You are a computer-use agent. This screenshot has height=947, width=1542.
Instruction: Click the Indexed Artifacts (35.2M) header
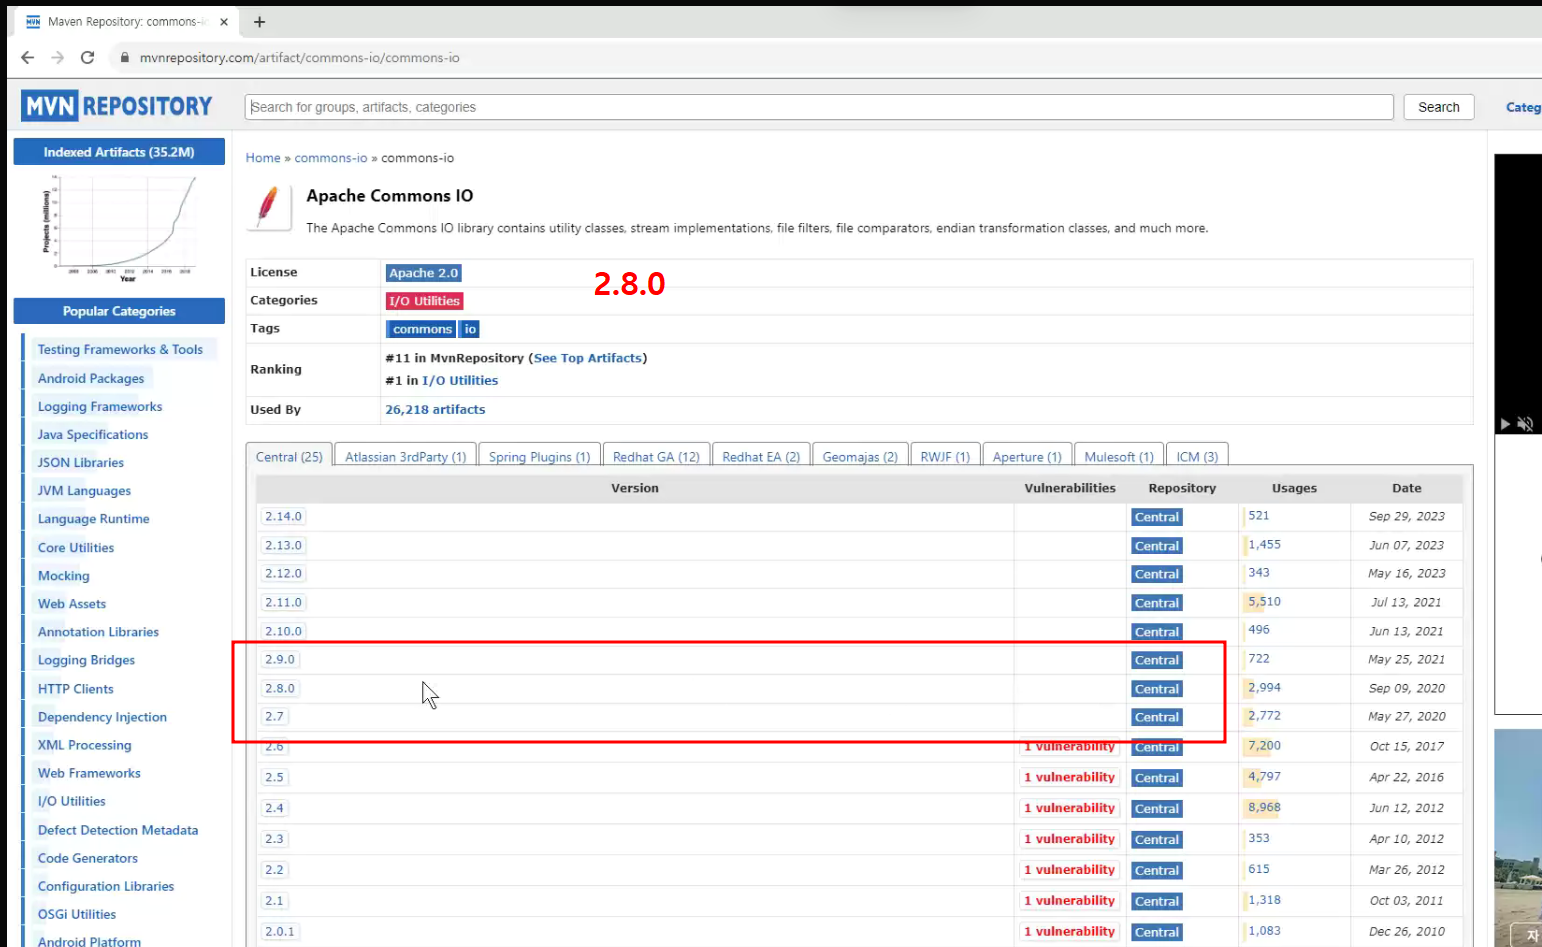[x=119, y=152]
